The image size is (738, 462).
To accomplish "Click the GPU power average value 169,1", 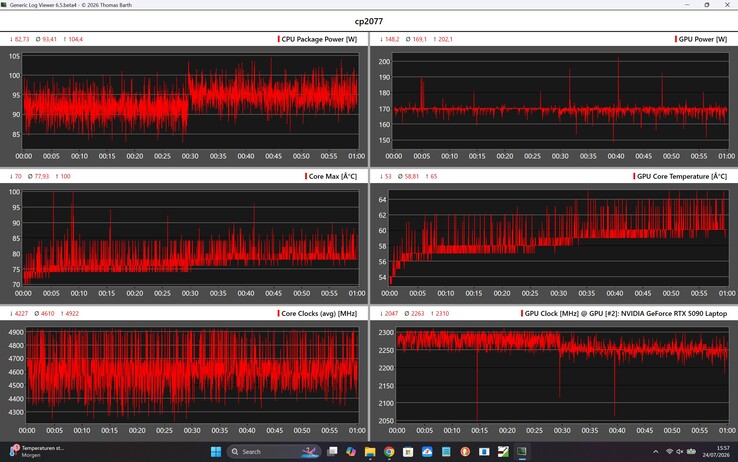I will (419, 39).
